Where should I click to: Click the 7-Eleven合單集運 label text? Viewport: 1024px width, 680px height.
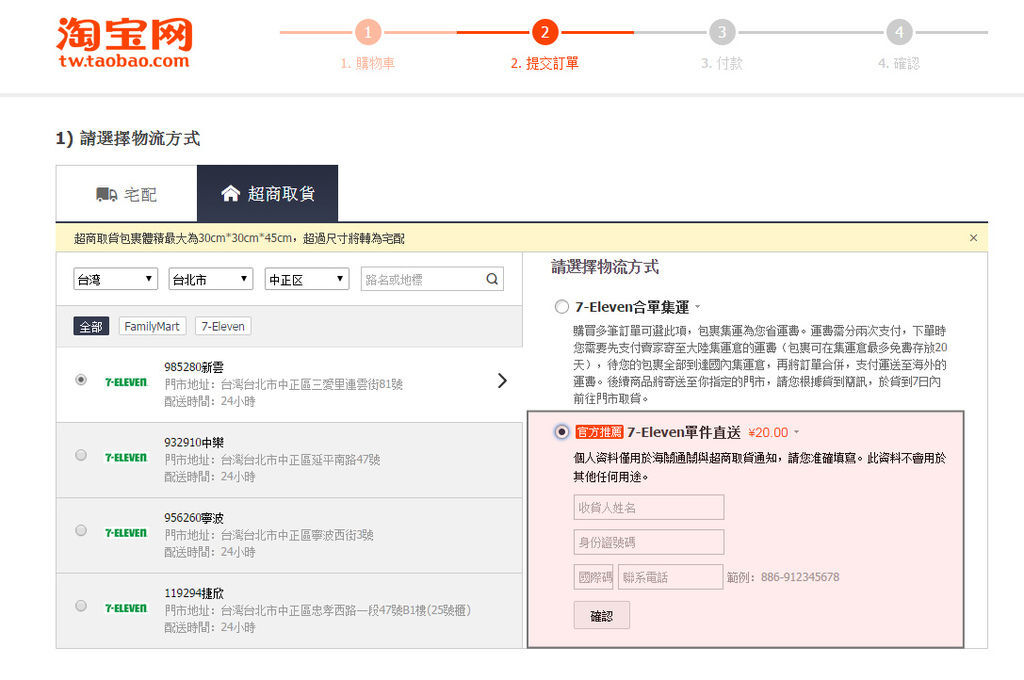tap(632, 306)
